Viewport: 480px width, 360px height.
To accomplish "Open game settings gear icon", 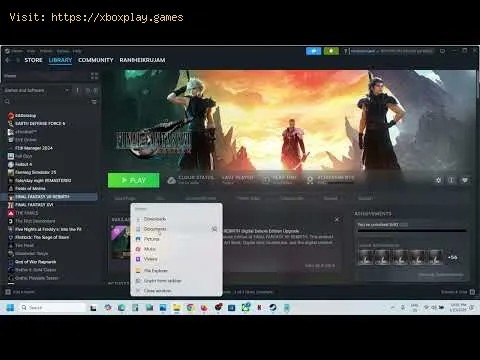I will coord(438,180).
